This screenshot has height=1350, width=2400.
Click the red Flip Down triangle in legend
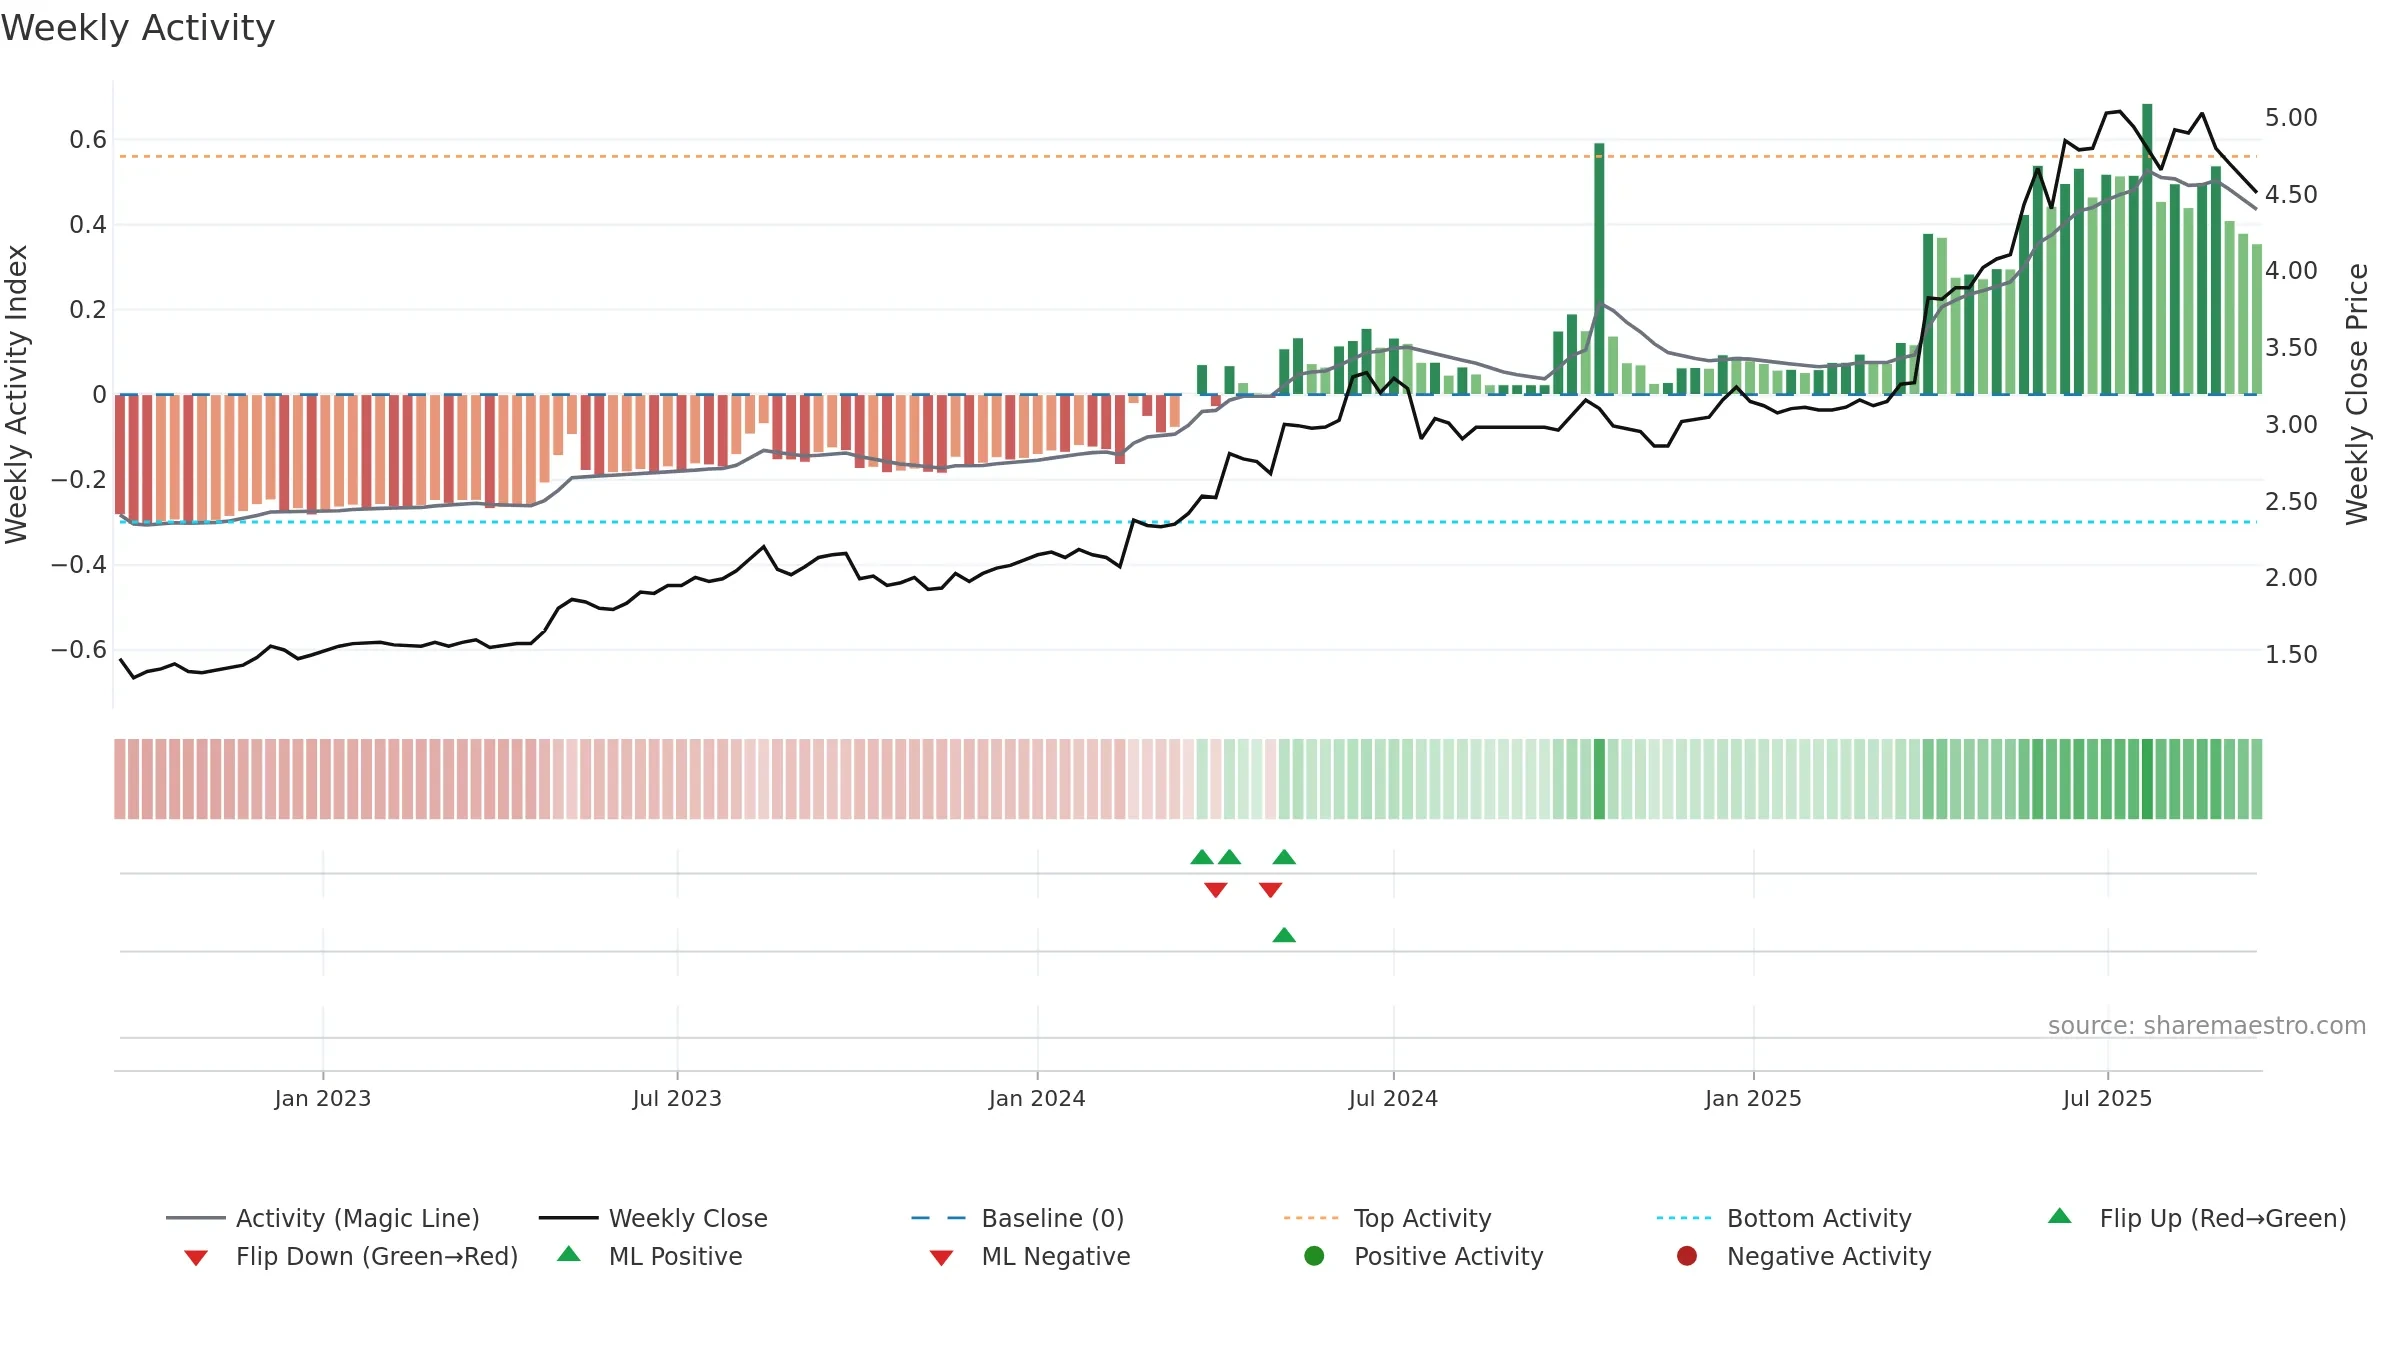(196, 1258)
